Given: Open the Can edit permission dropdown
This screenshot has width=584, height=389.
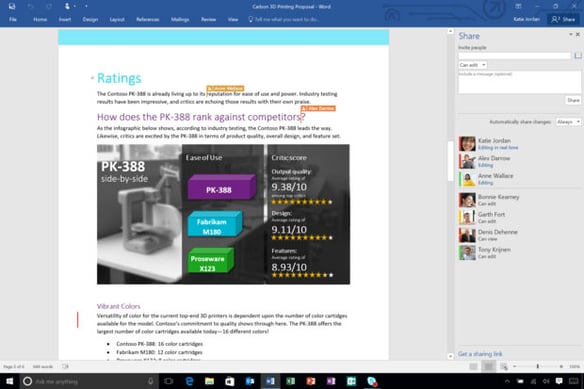Looking at the screenshot, I should pos(473,65).
